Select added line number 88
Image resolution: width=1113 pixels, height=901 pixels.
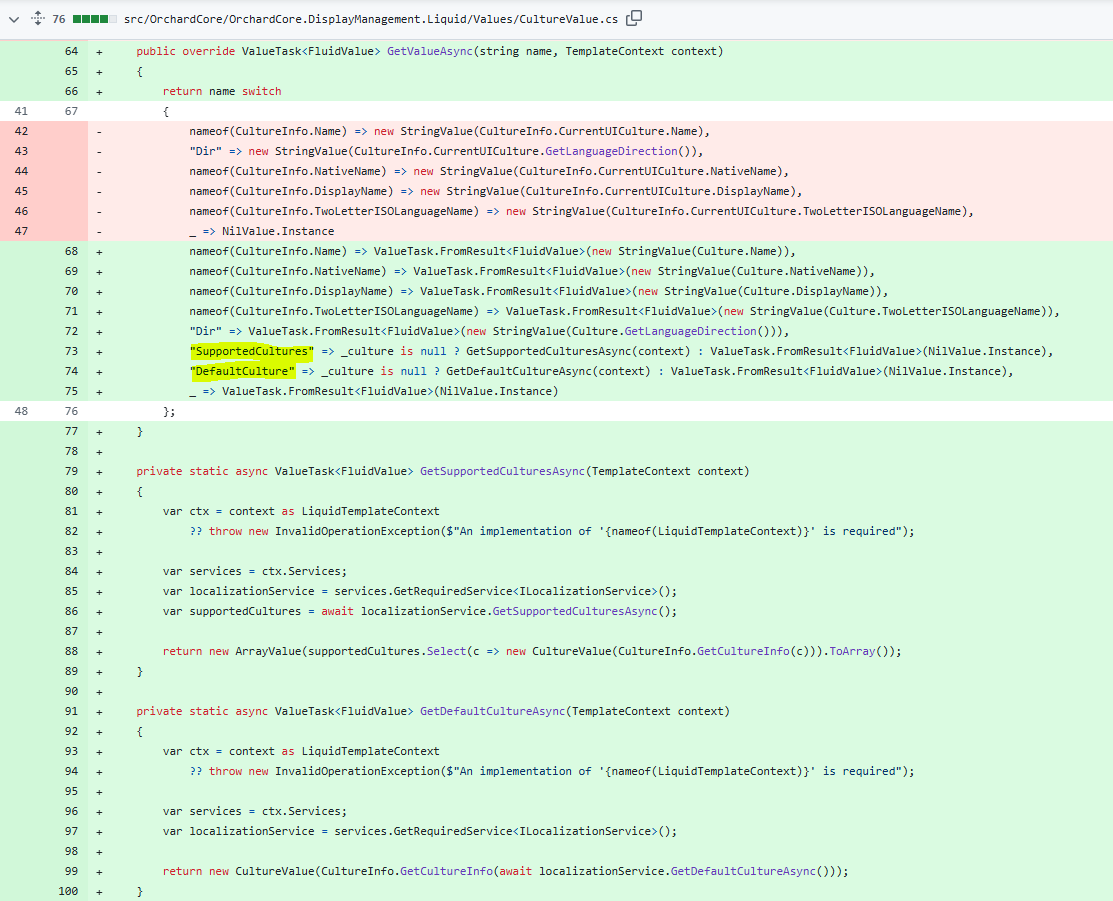click(x=71, y=651)
